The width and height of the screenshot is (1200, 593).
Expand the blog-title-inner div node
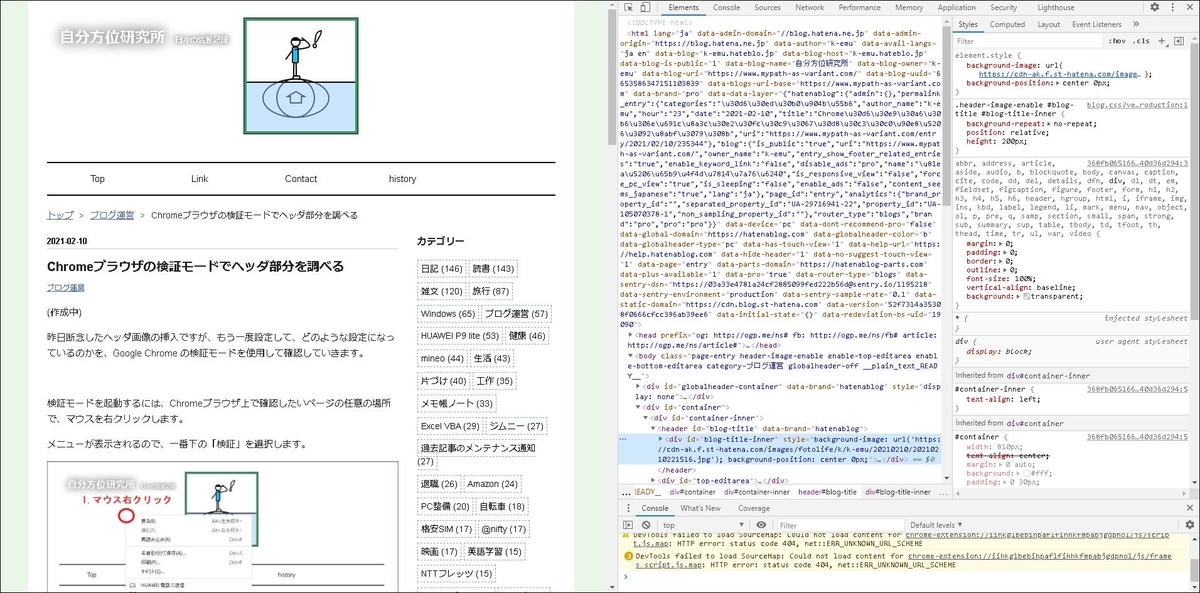tap(663, 438)
